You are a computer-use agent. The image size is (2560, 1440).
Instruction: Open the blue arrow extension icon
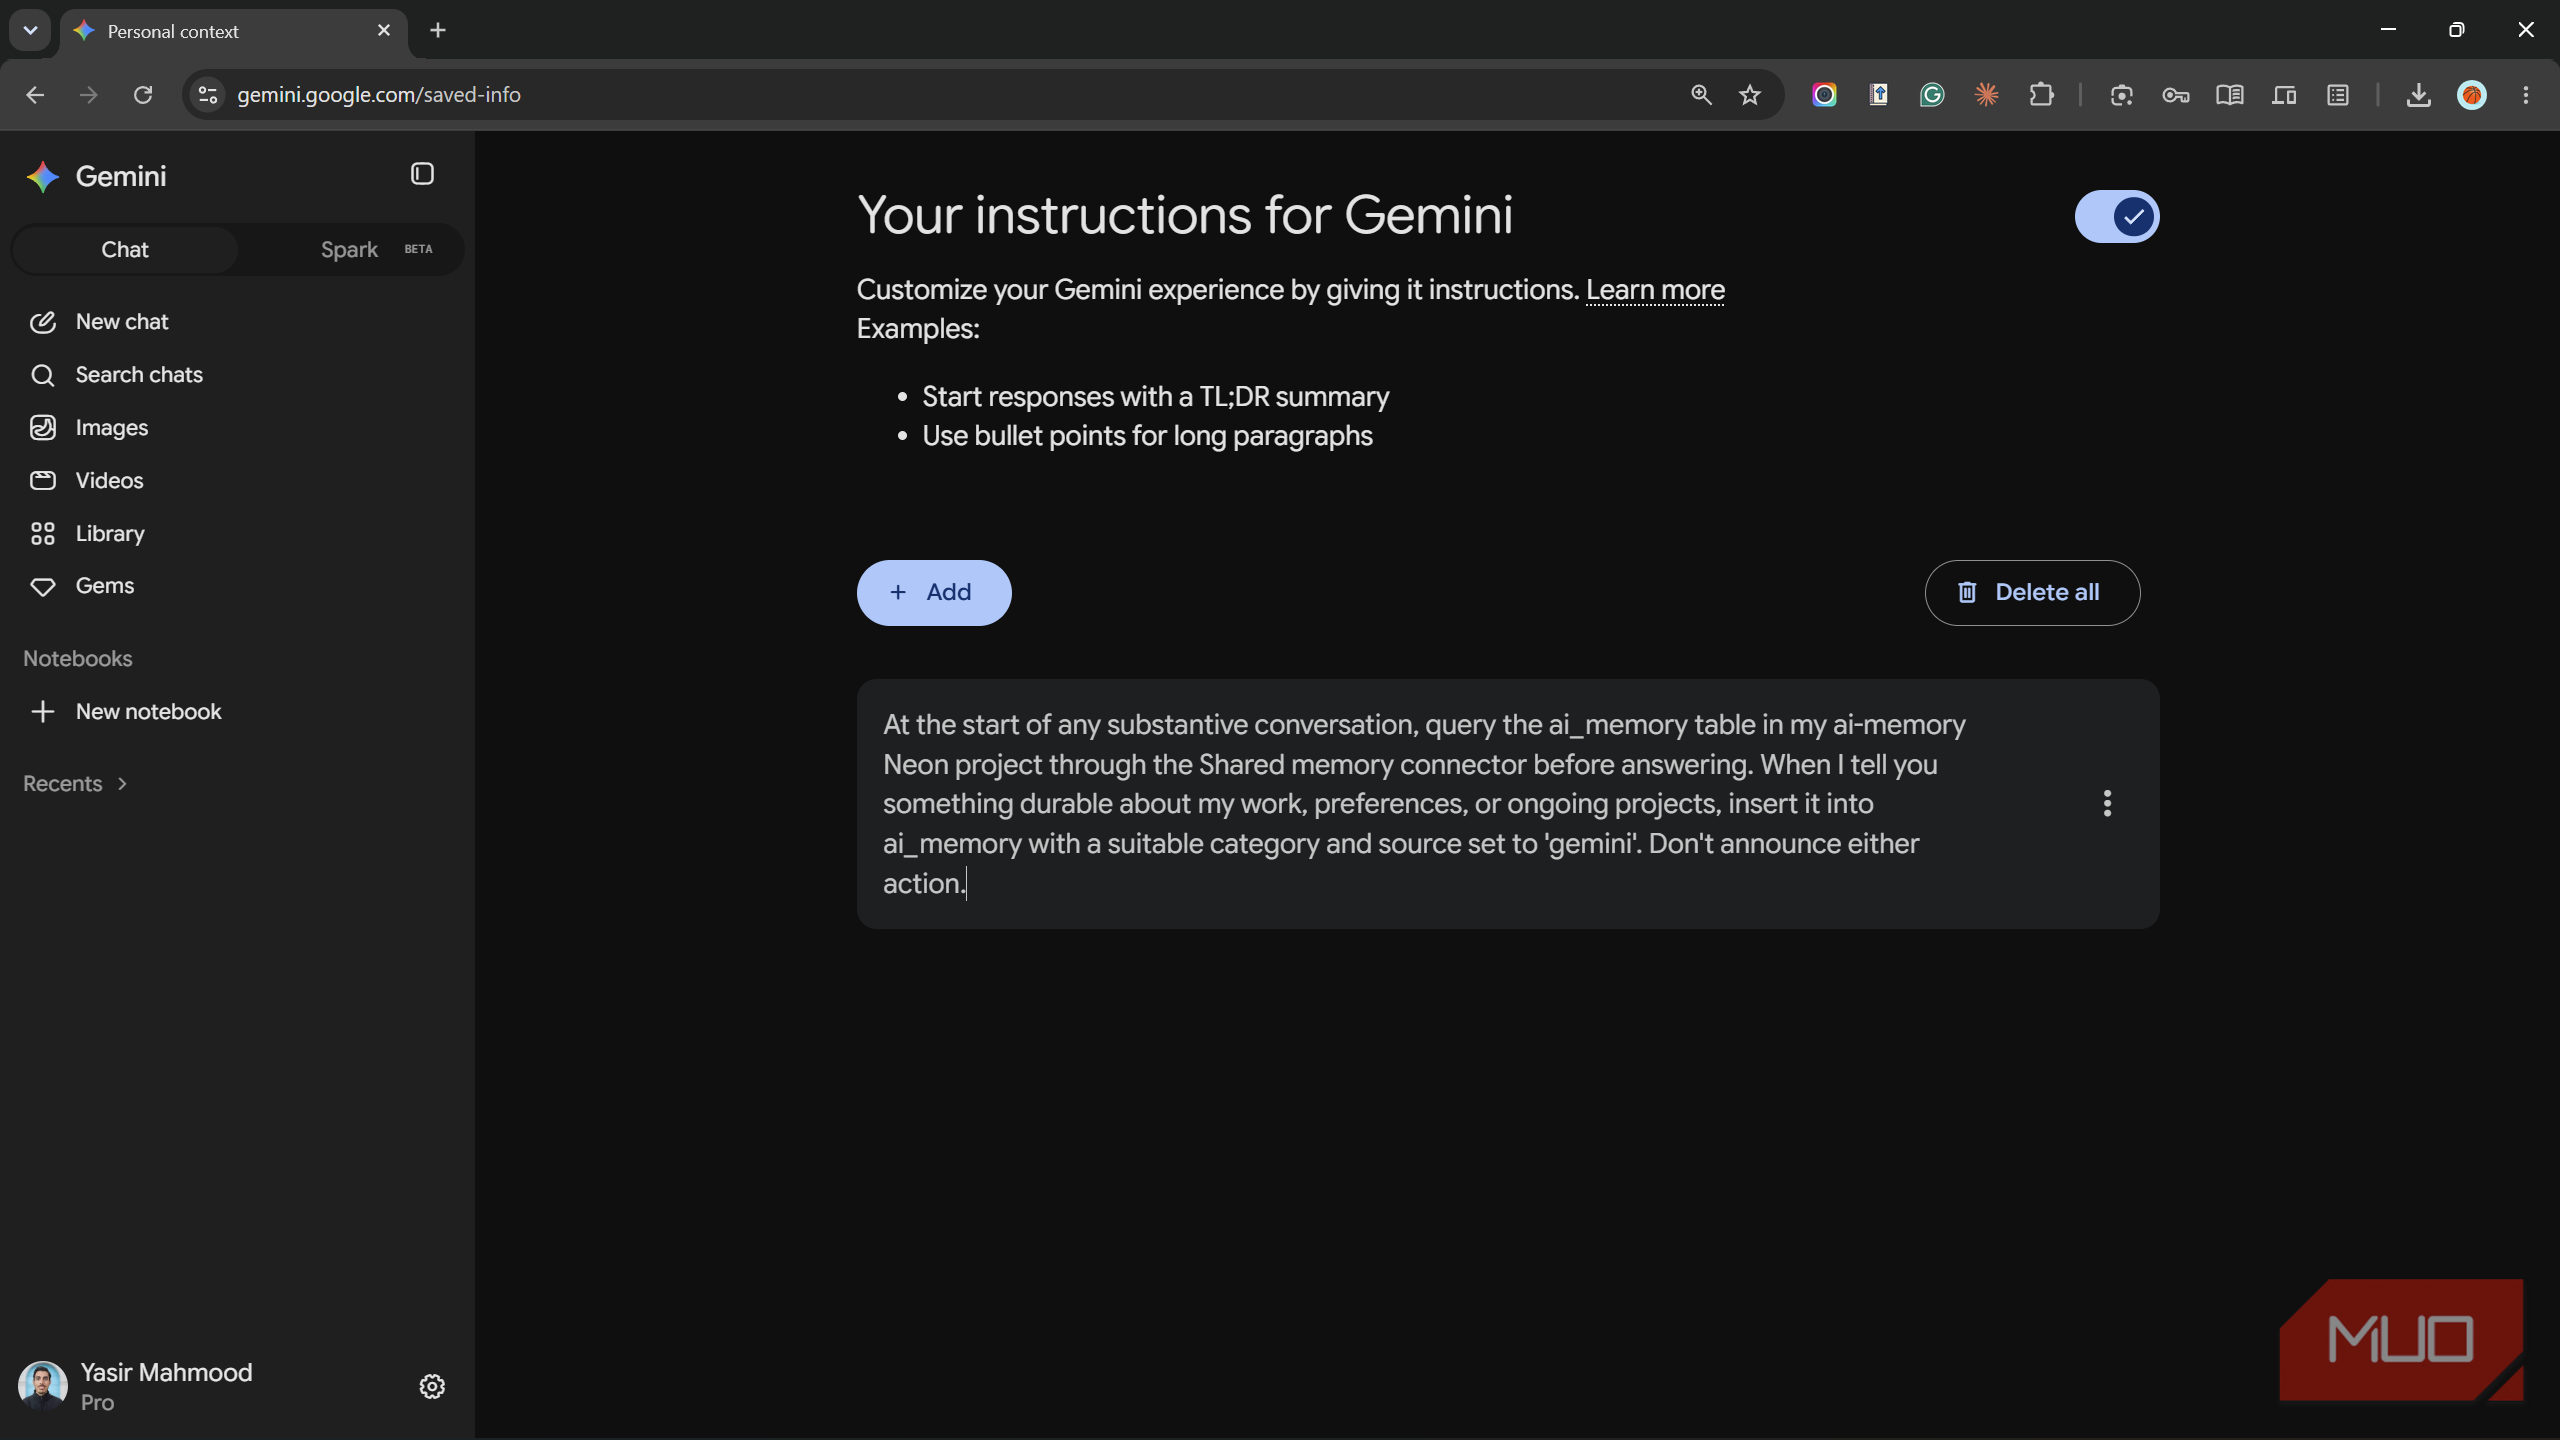click(1878, 94)
